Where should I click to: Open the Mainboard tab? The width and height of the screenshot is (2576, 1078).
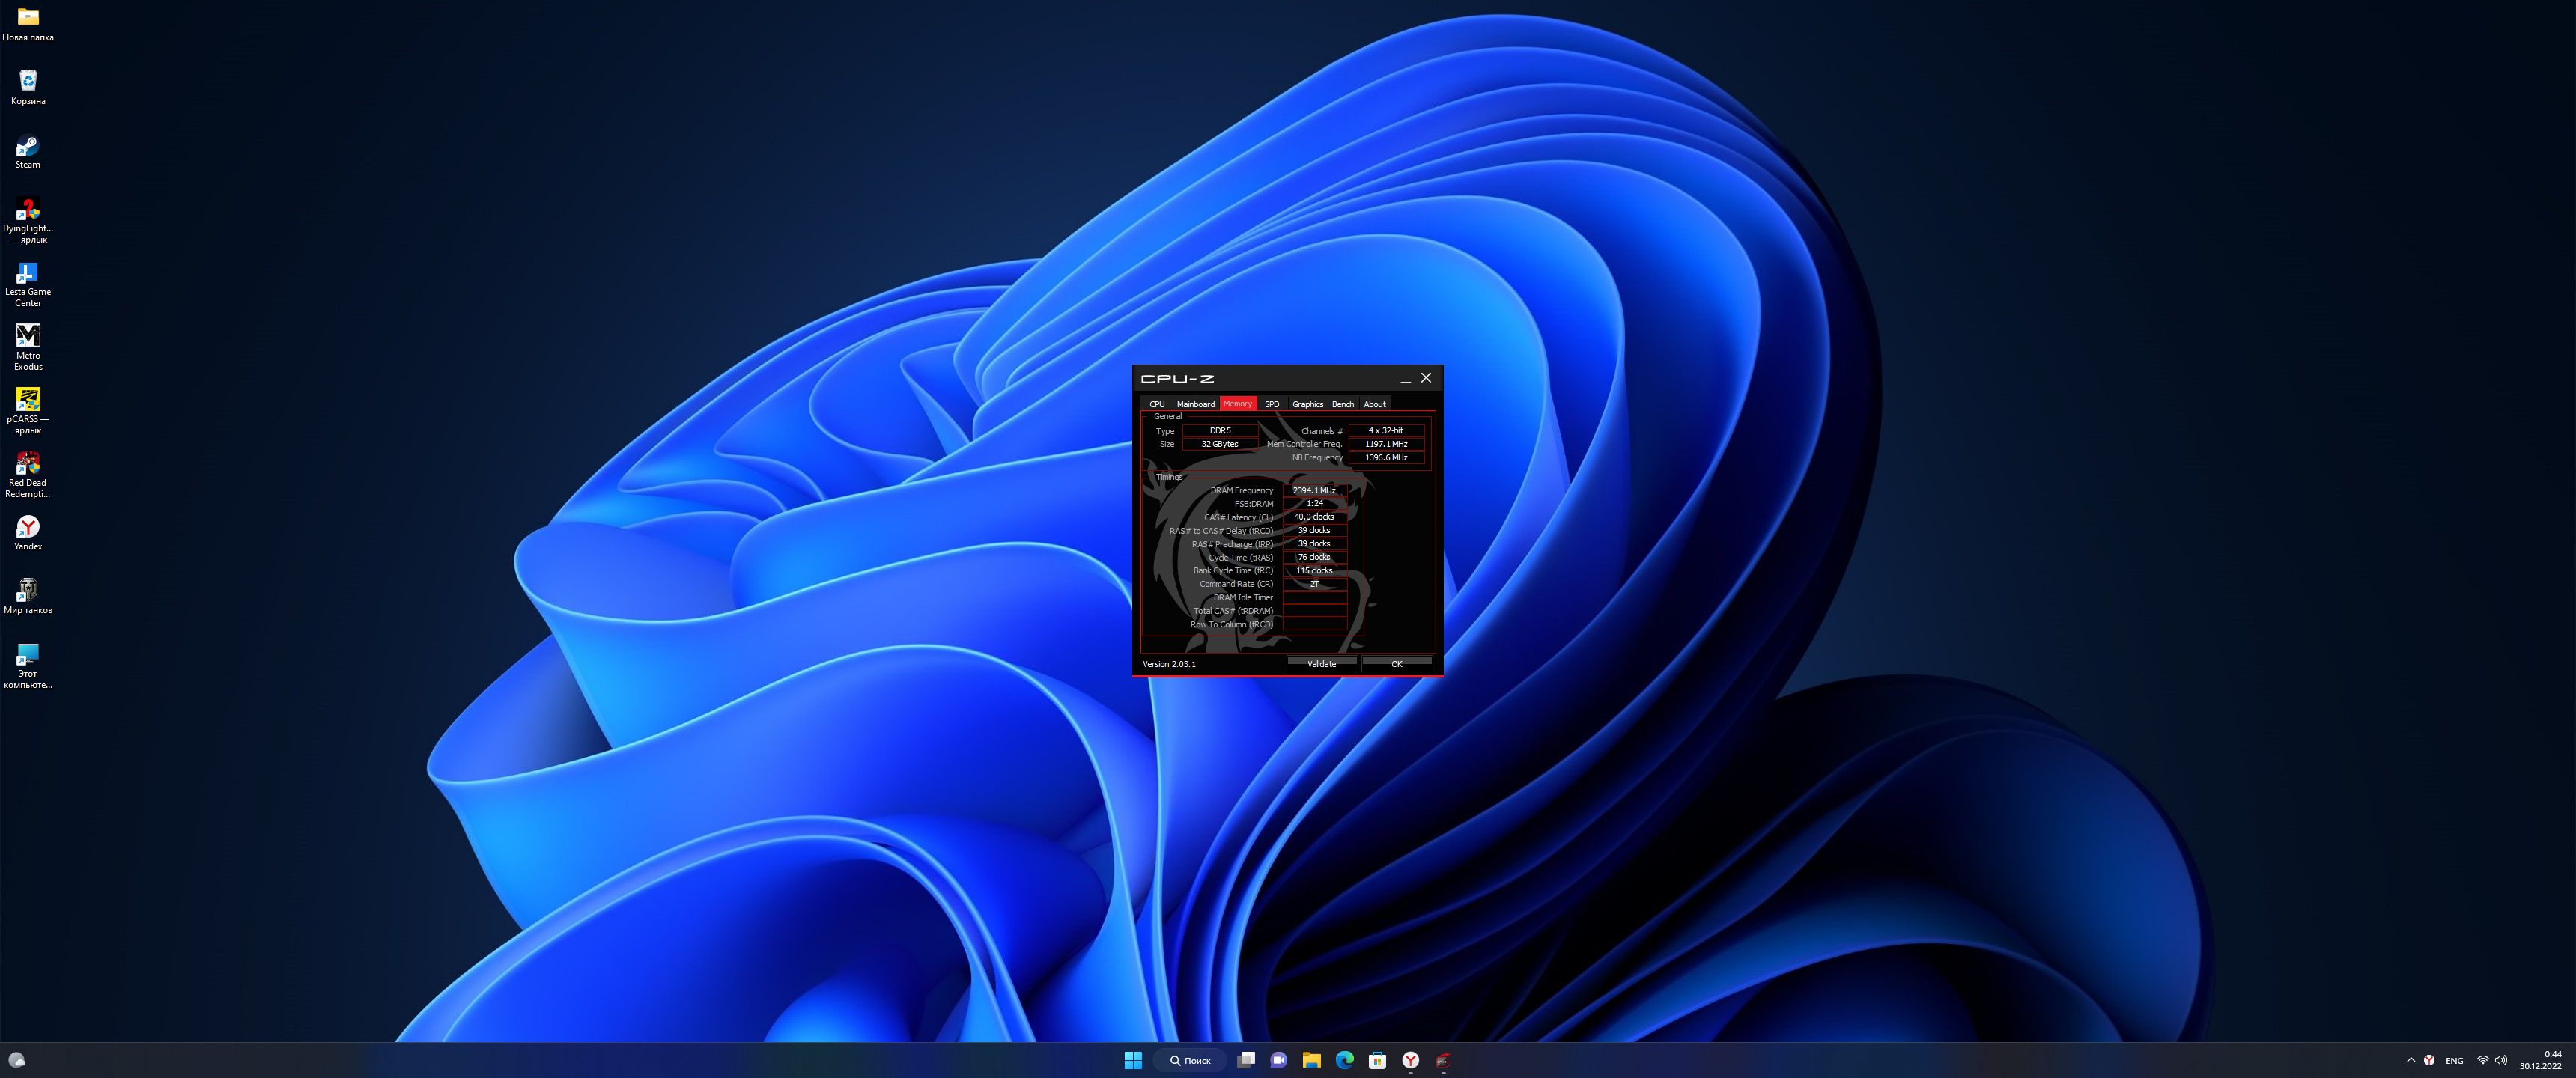1195,404
